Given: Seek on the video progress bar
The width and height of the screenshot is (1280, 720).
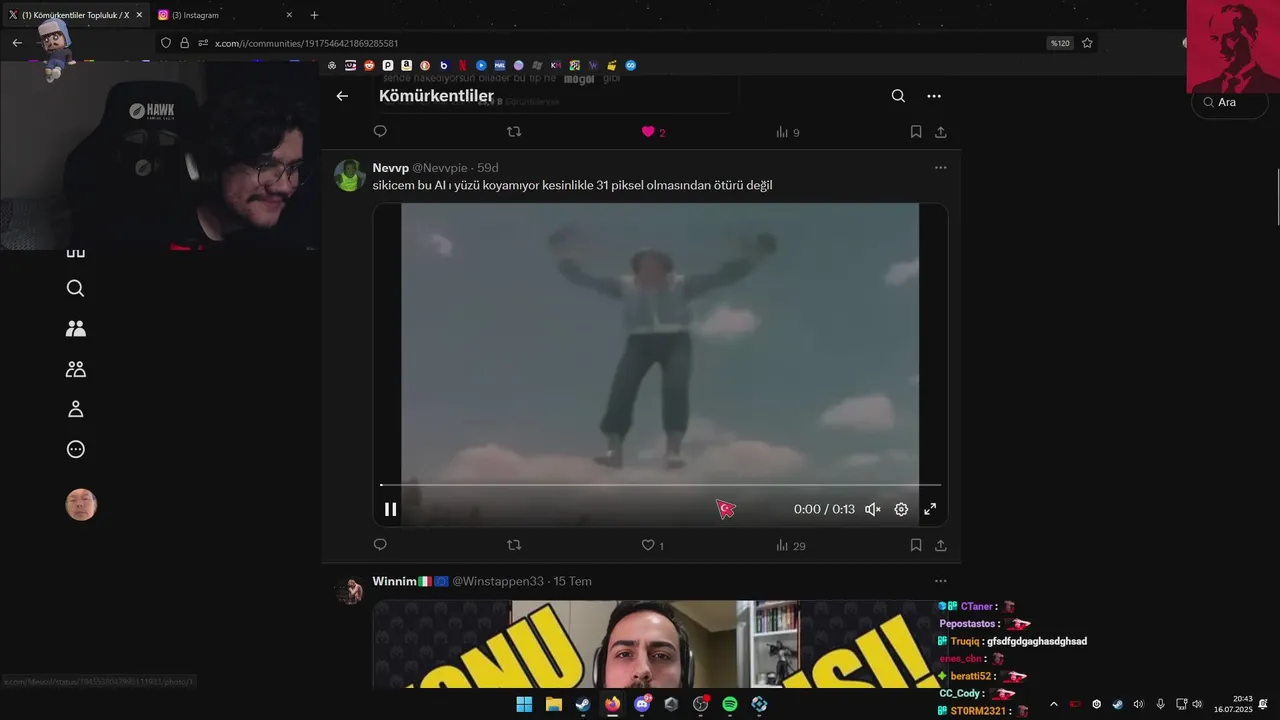Looking at the screenshot, I should [x=660, y=485].
